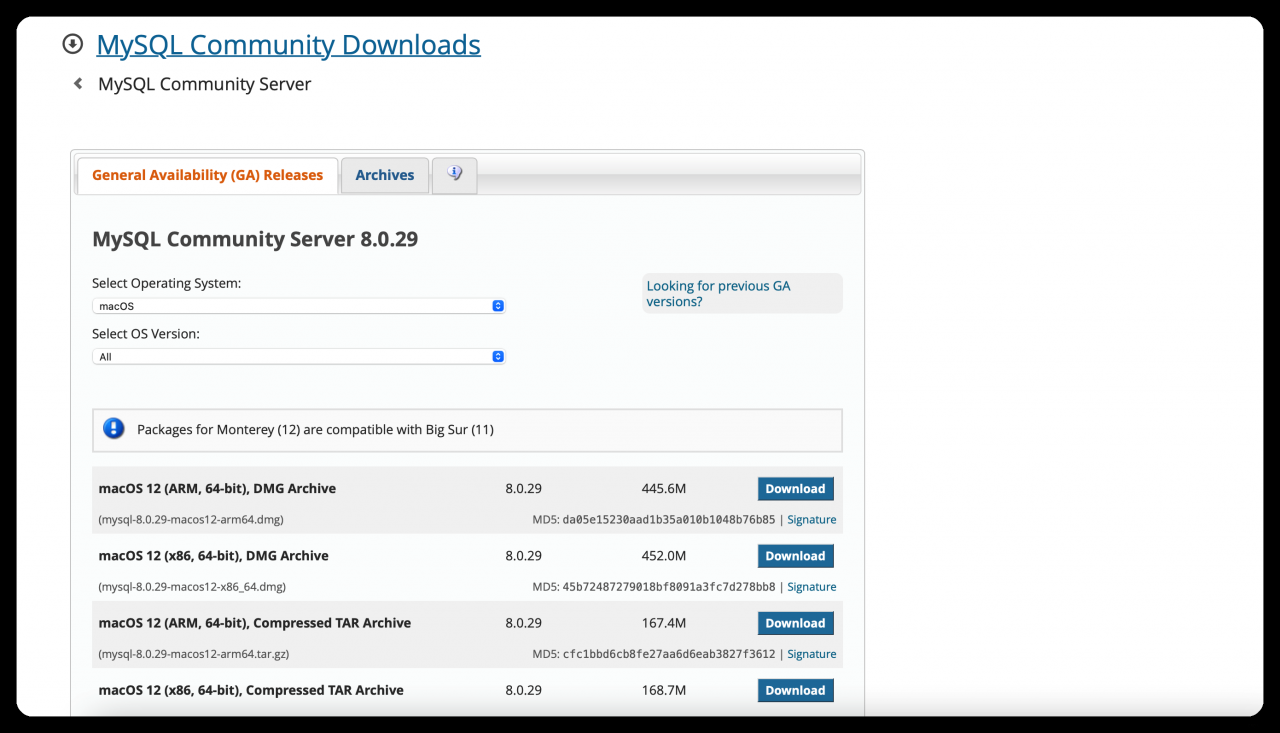Open the Select Operating System dropdown
This screenshot has height=733, width=1280.
click(299, 306)
